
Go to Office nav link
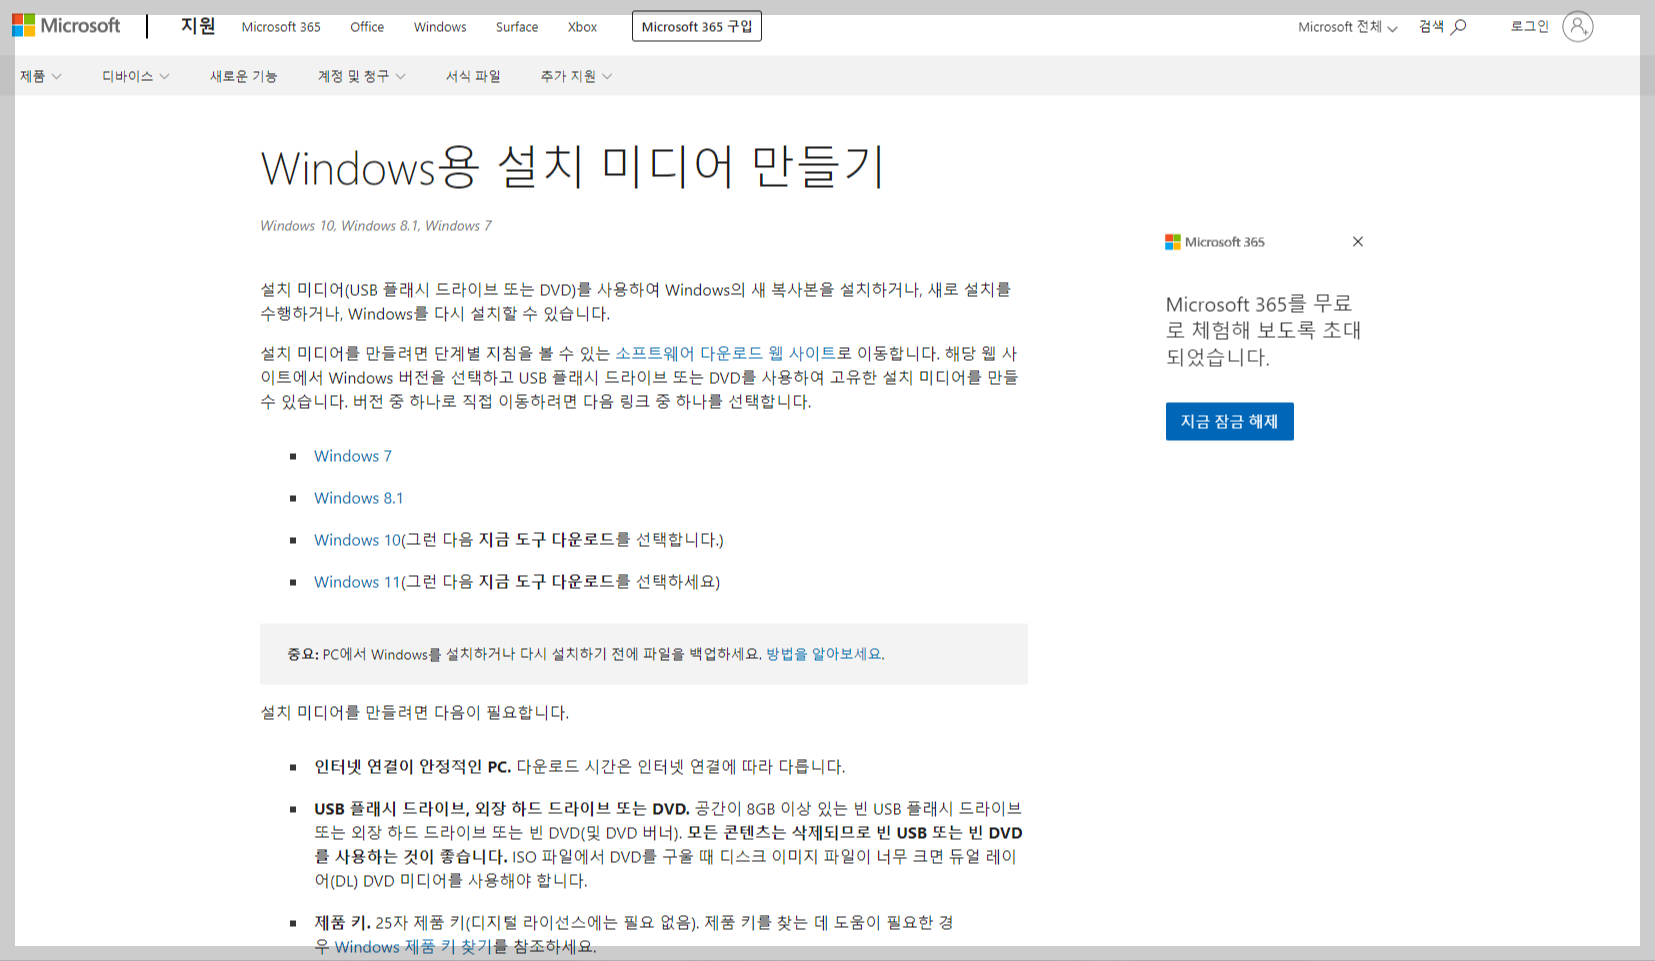point(367,27)
